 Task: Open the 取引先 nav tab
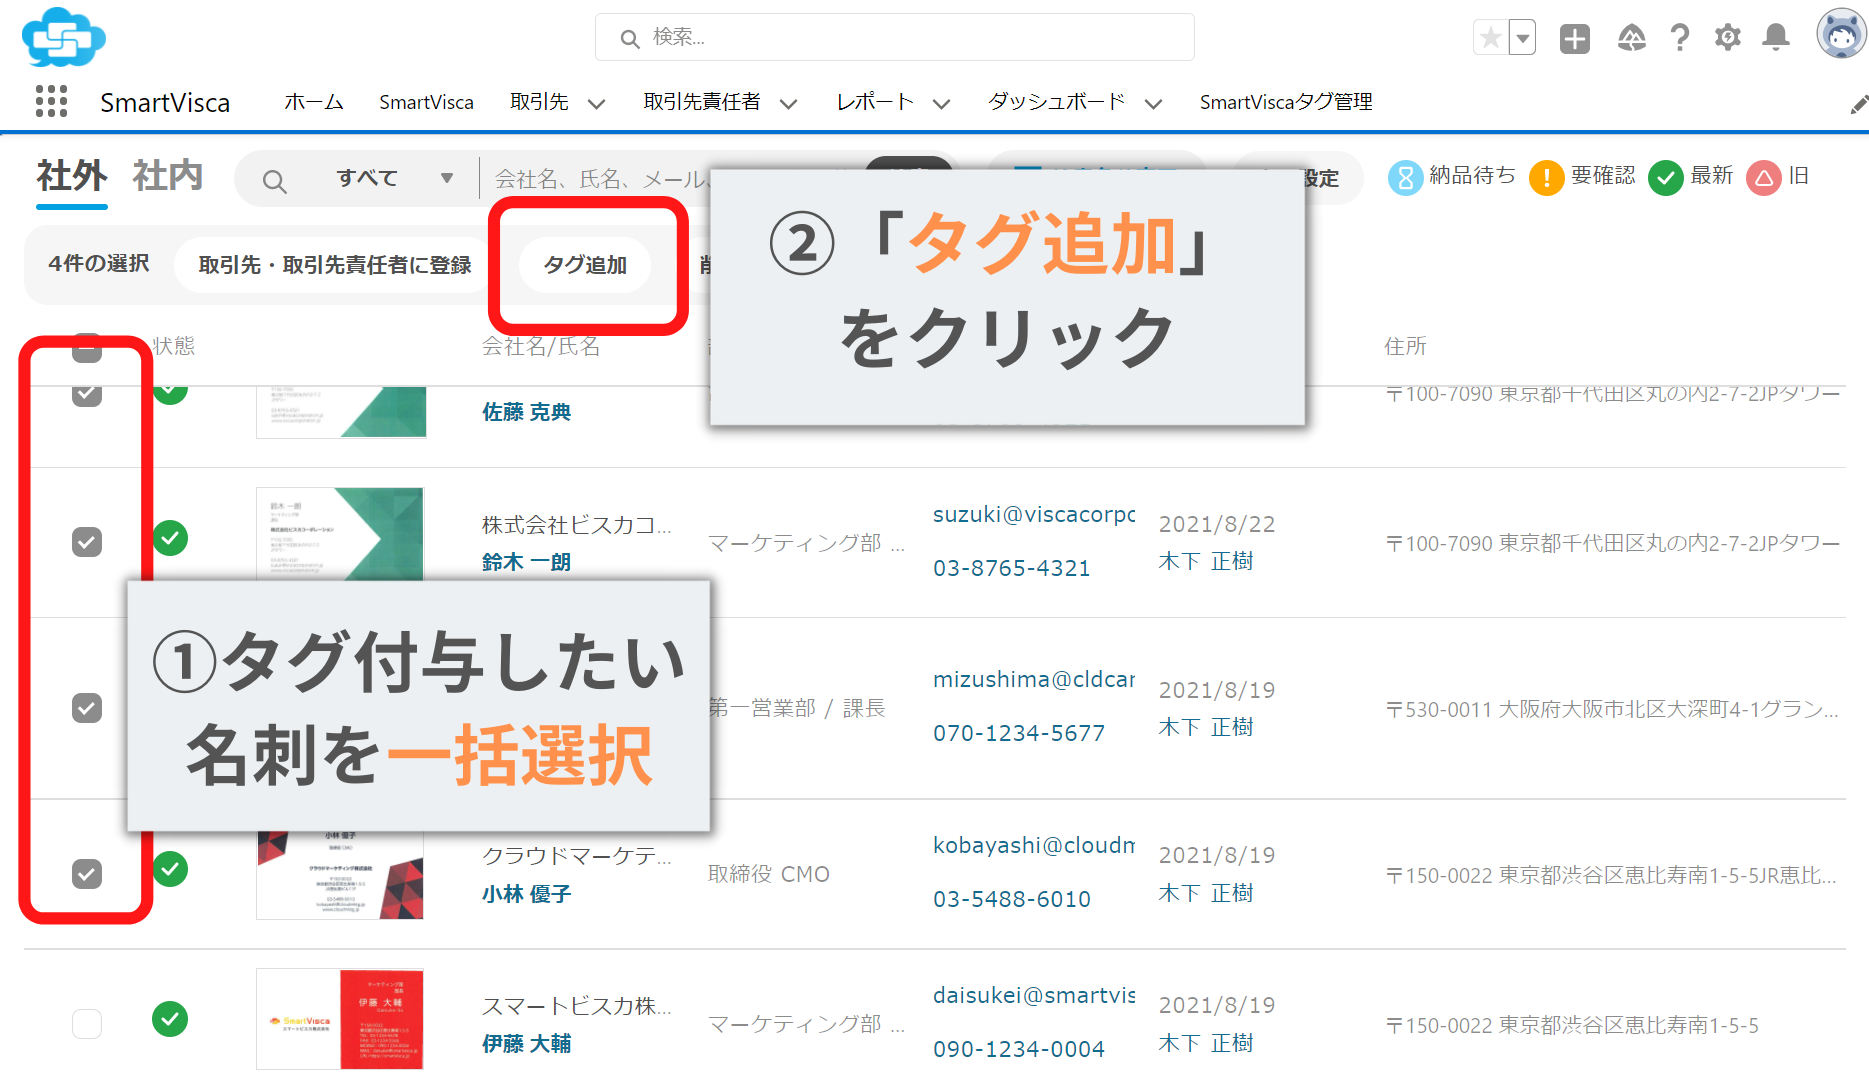539,102
